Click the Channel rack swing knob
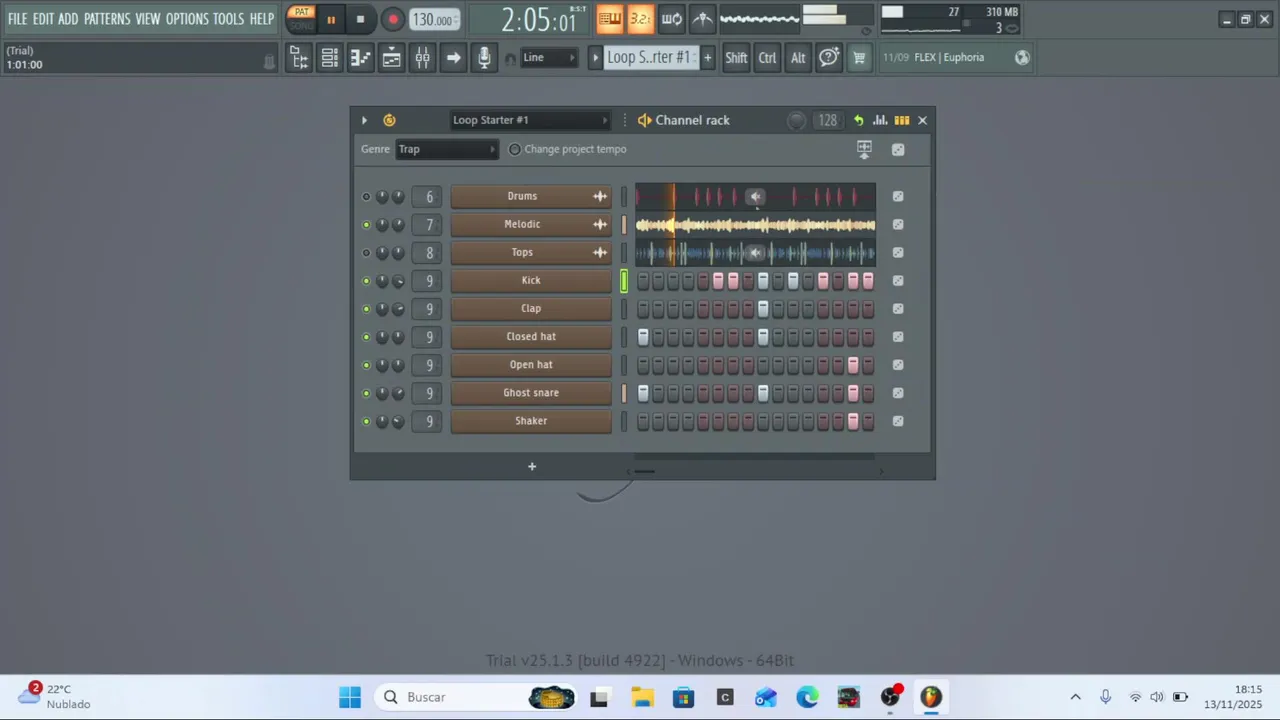The width and height of the screenshot is (1280, 720). [796, 120]
